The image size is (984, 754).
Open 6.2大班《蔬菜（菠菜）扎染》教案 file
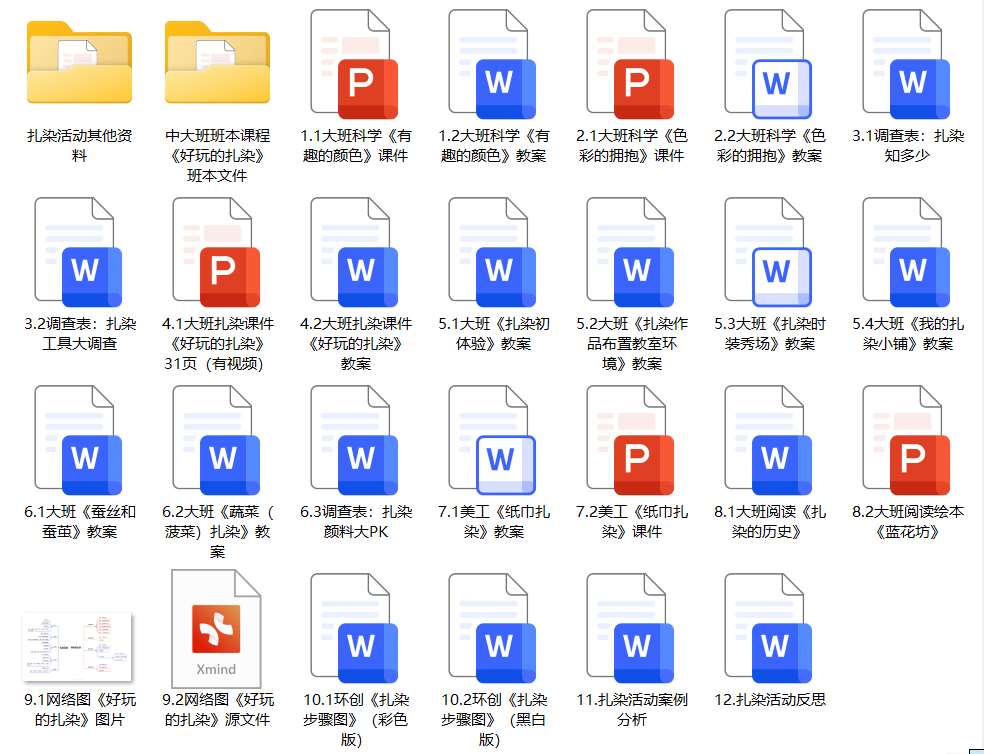click(x=217, y=442)
